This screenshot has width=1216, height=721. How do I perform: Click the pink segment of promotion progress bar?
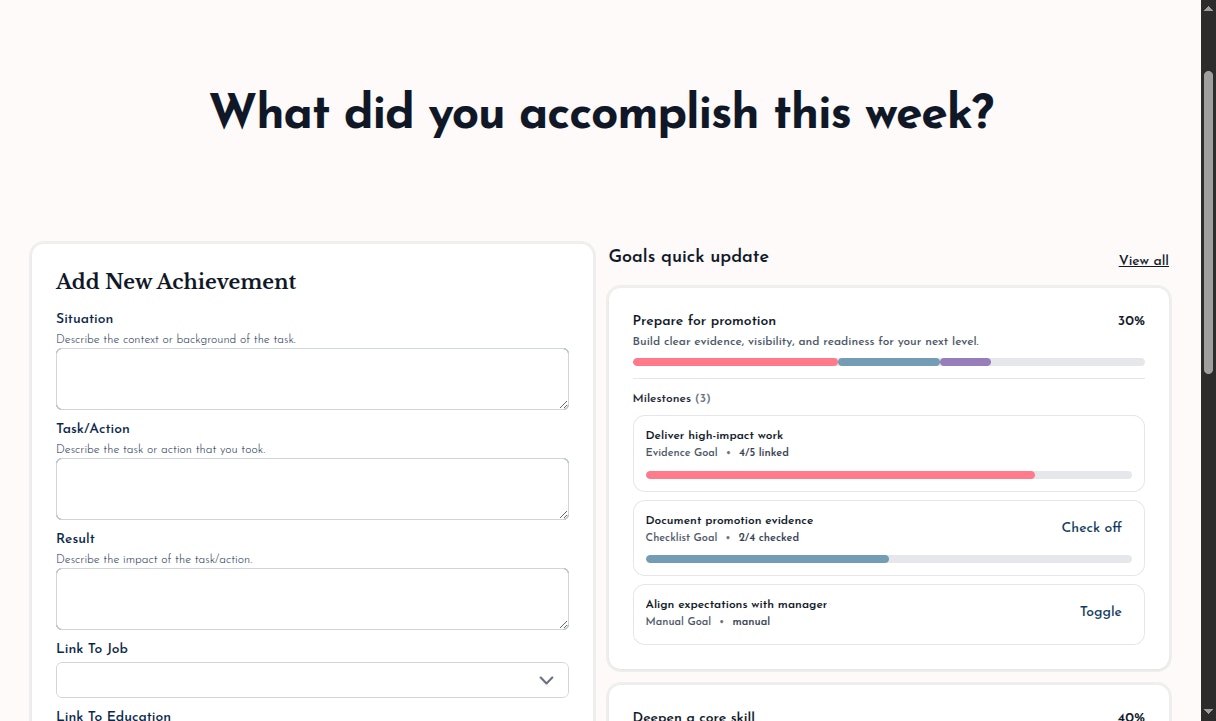pyautogui.click(x=735, y=362)
